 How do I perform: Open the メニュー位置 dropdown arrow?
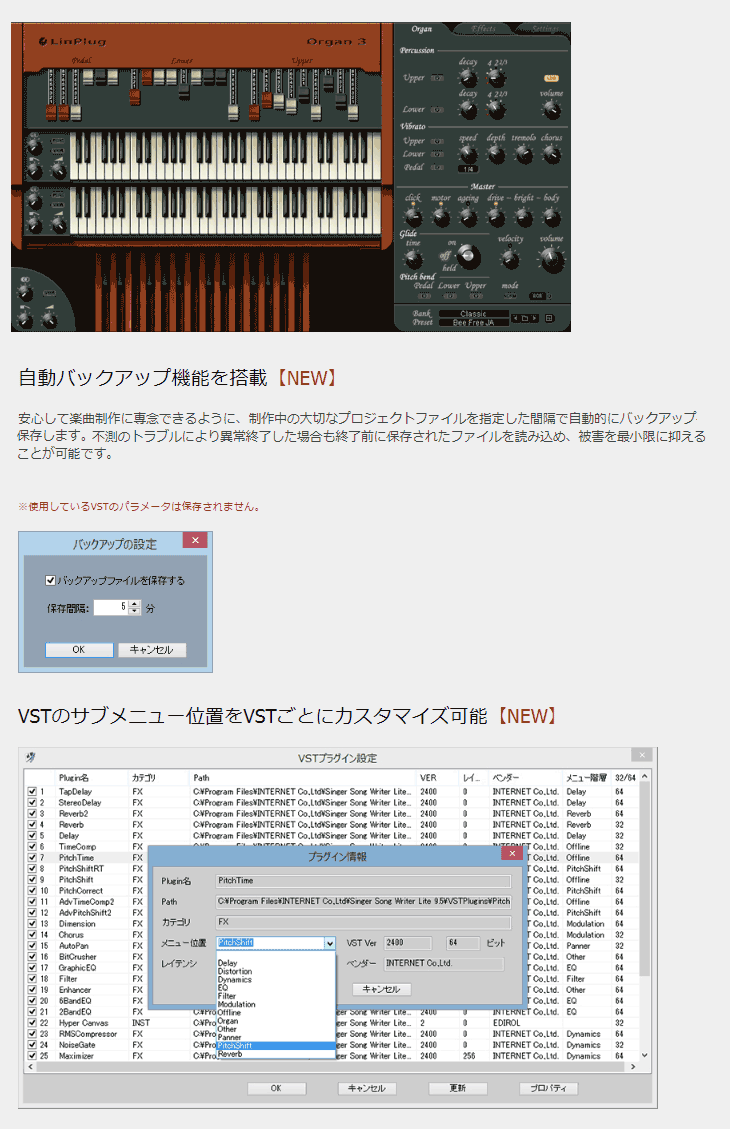click(x=329, y=943)
